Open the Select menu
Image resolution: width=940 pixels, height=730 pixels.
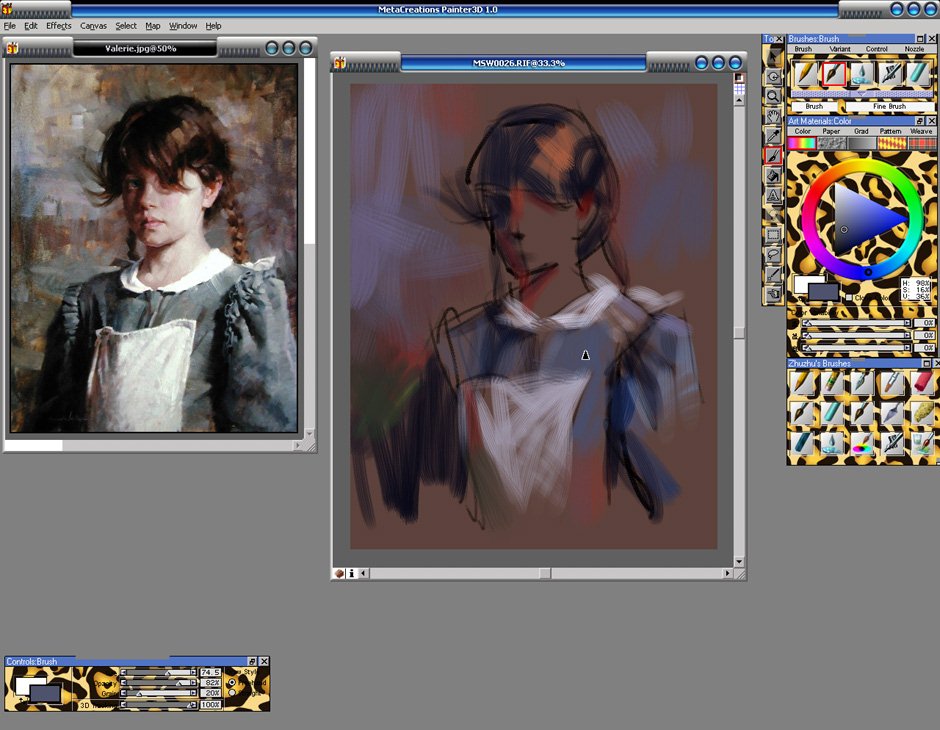(x=126, y=26)
